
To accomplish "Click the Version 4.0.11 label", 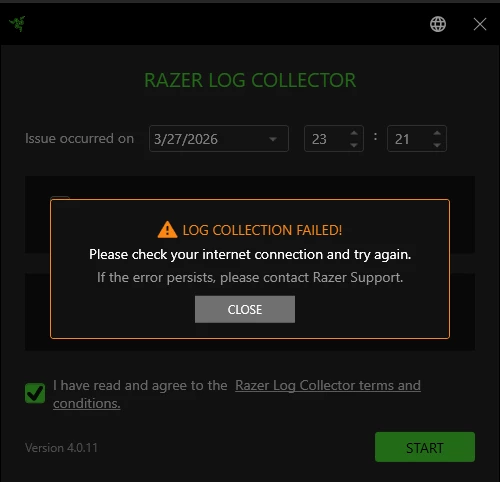I will [x=61, y=448].
